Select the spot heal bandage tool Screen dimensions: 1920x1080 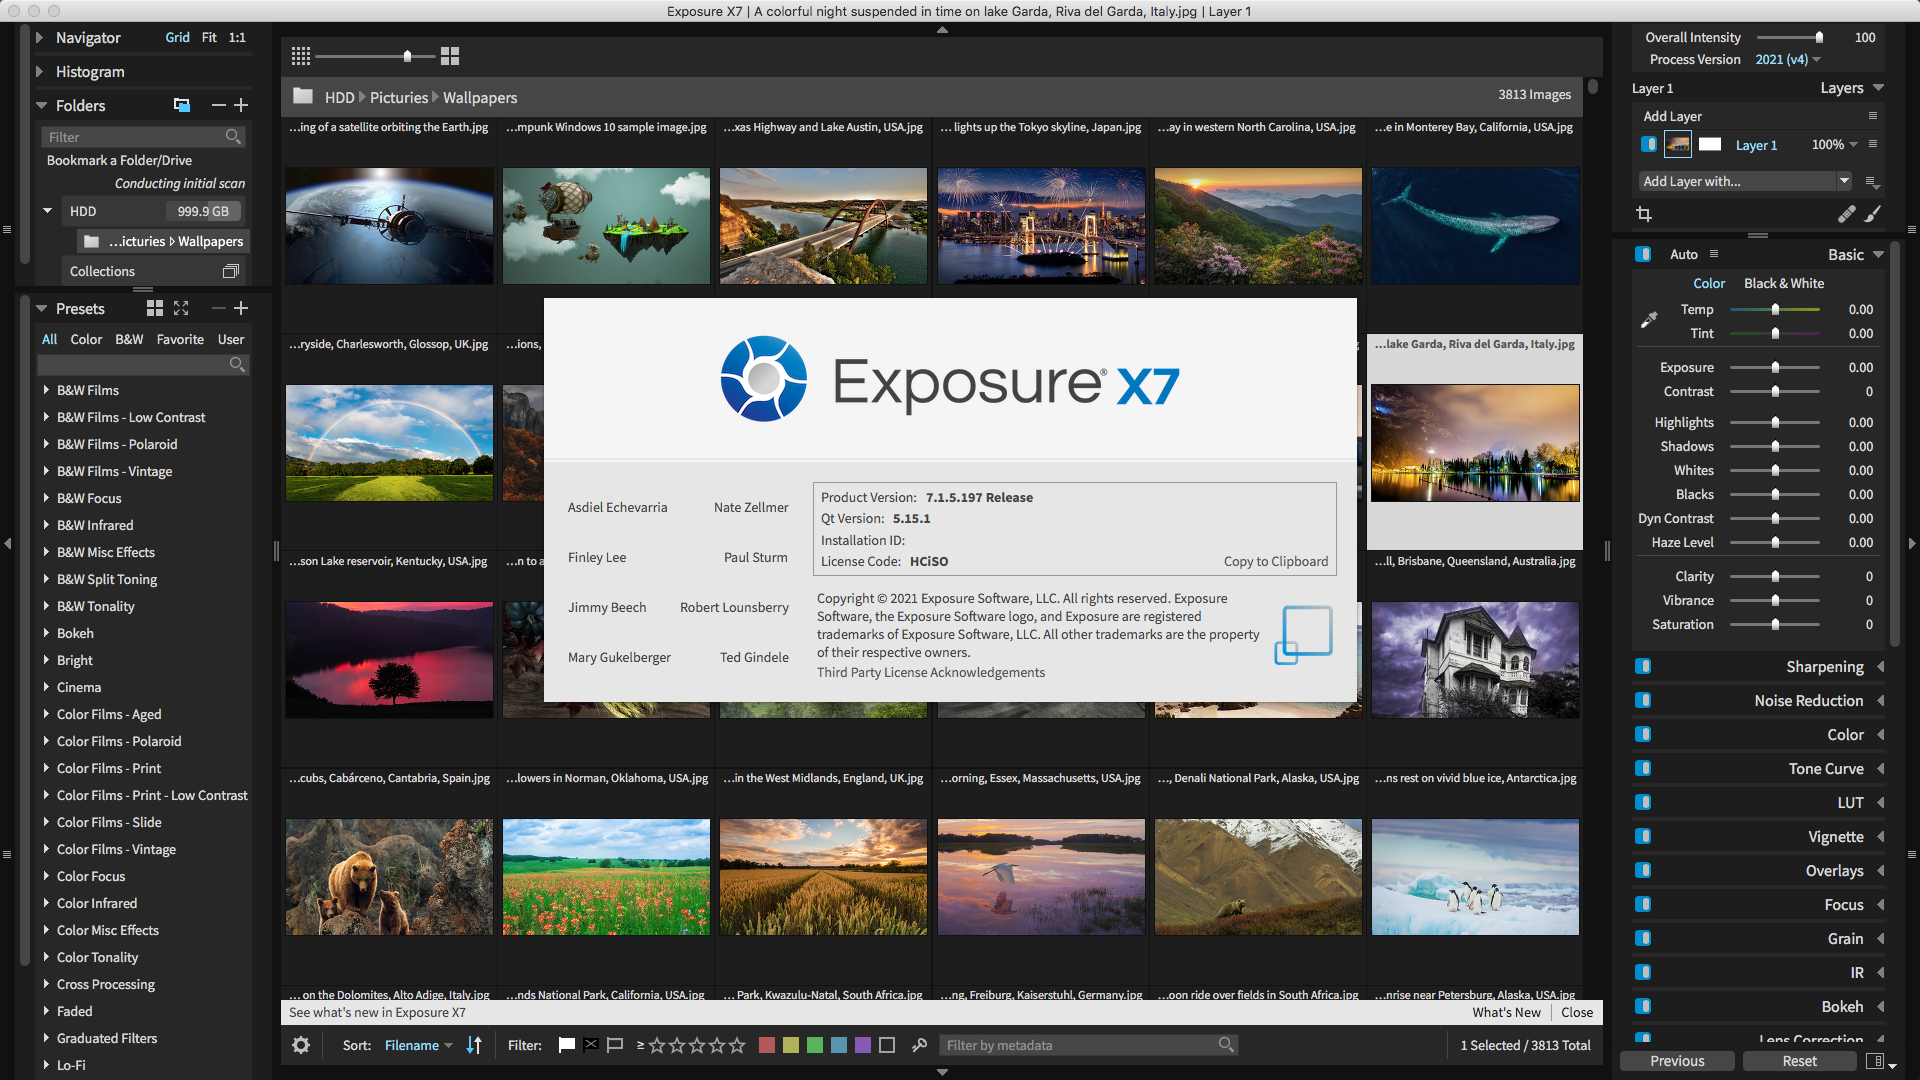click(x=1846, y=214)
